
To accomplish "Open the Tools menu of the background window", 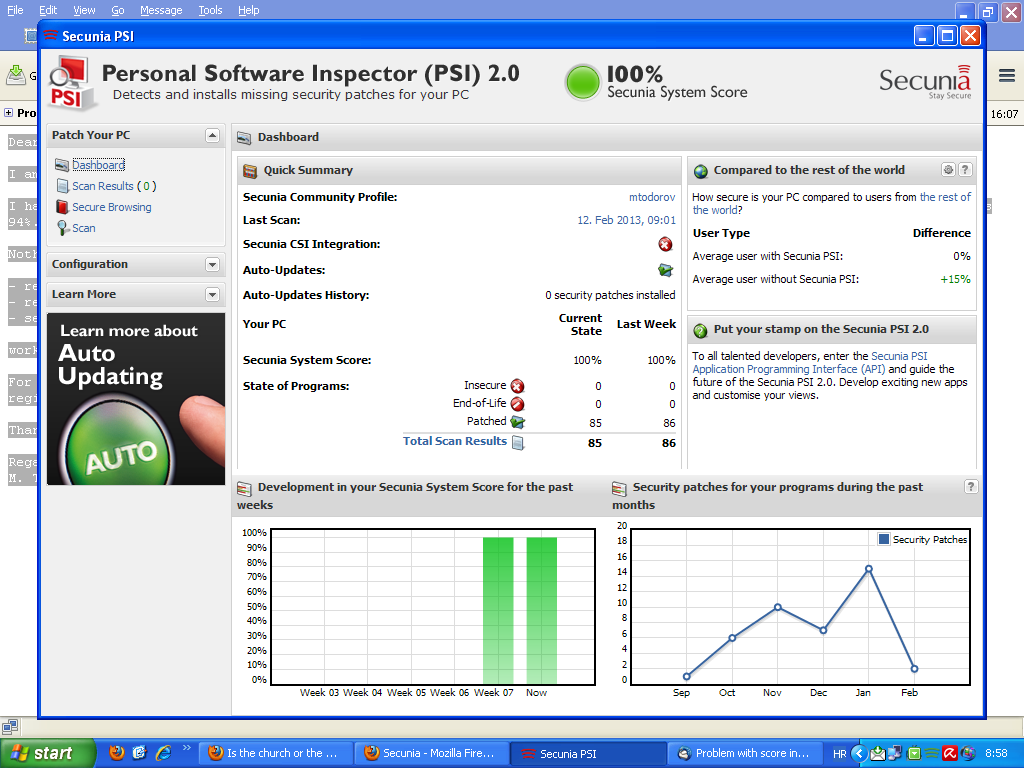I will point(210,10).
